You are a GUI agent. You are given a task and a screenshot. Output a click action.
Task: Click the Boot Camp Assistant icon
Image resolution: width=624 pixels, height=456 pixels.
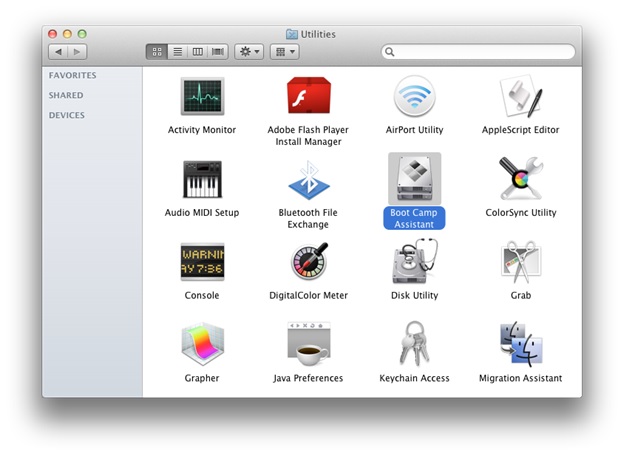414,179
